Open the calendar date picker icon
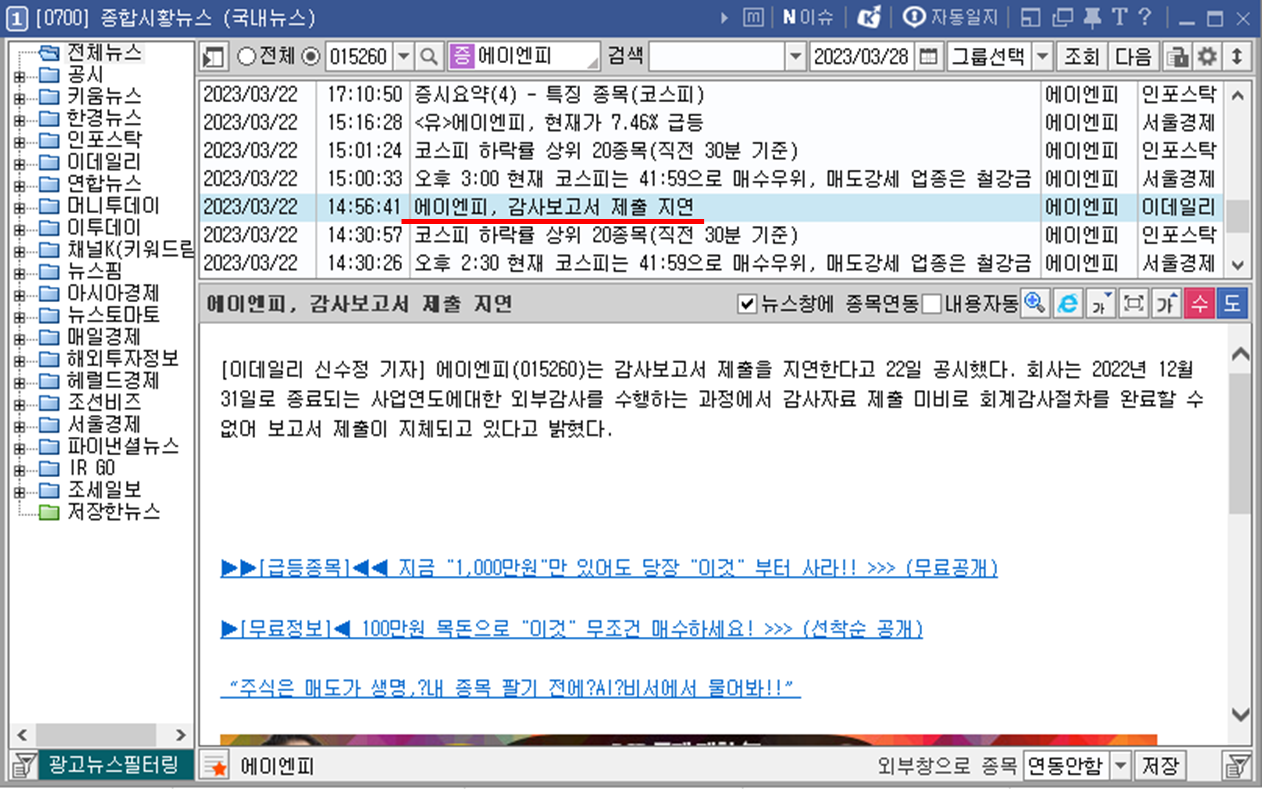Screen dimensions: 1262x789 point(929,56)
